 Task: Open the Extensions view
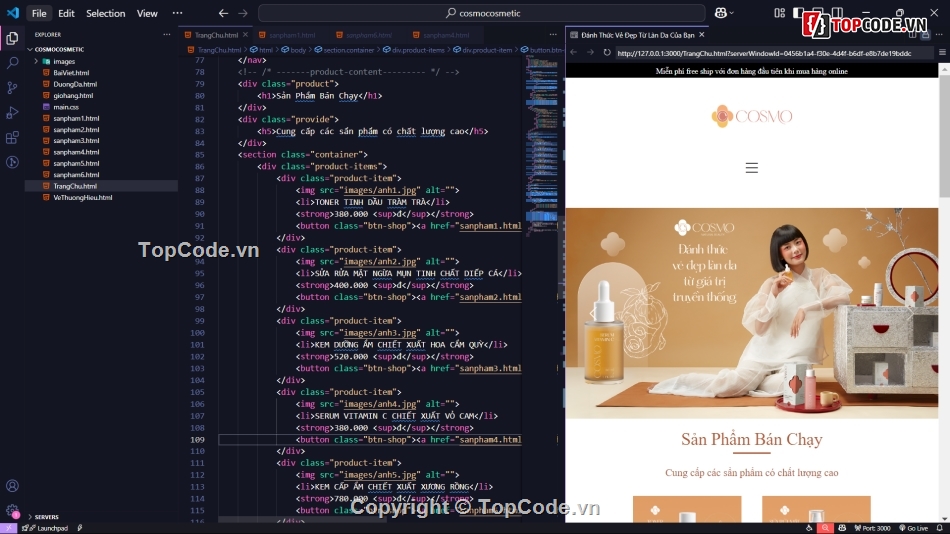click(12, 137)
